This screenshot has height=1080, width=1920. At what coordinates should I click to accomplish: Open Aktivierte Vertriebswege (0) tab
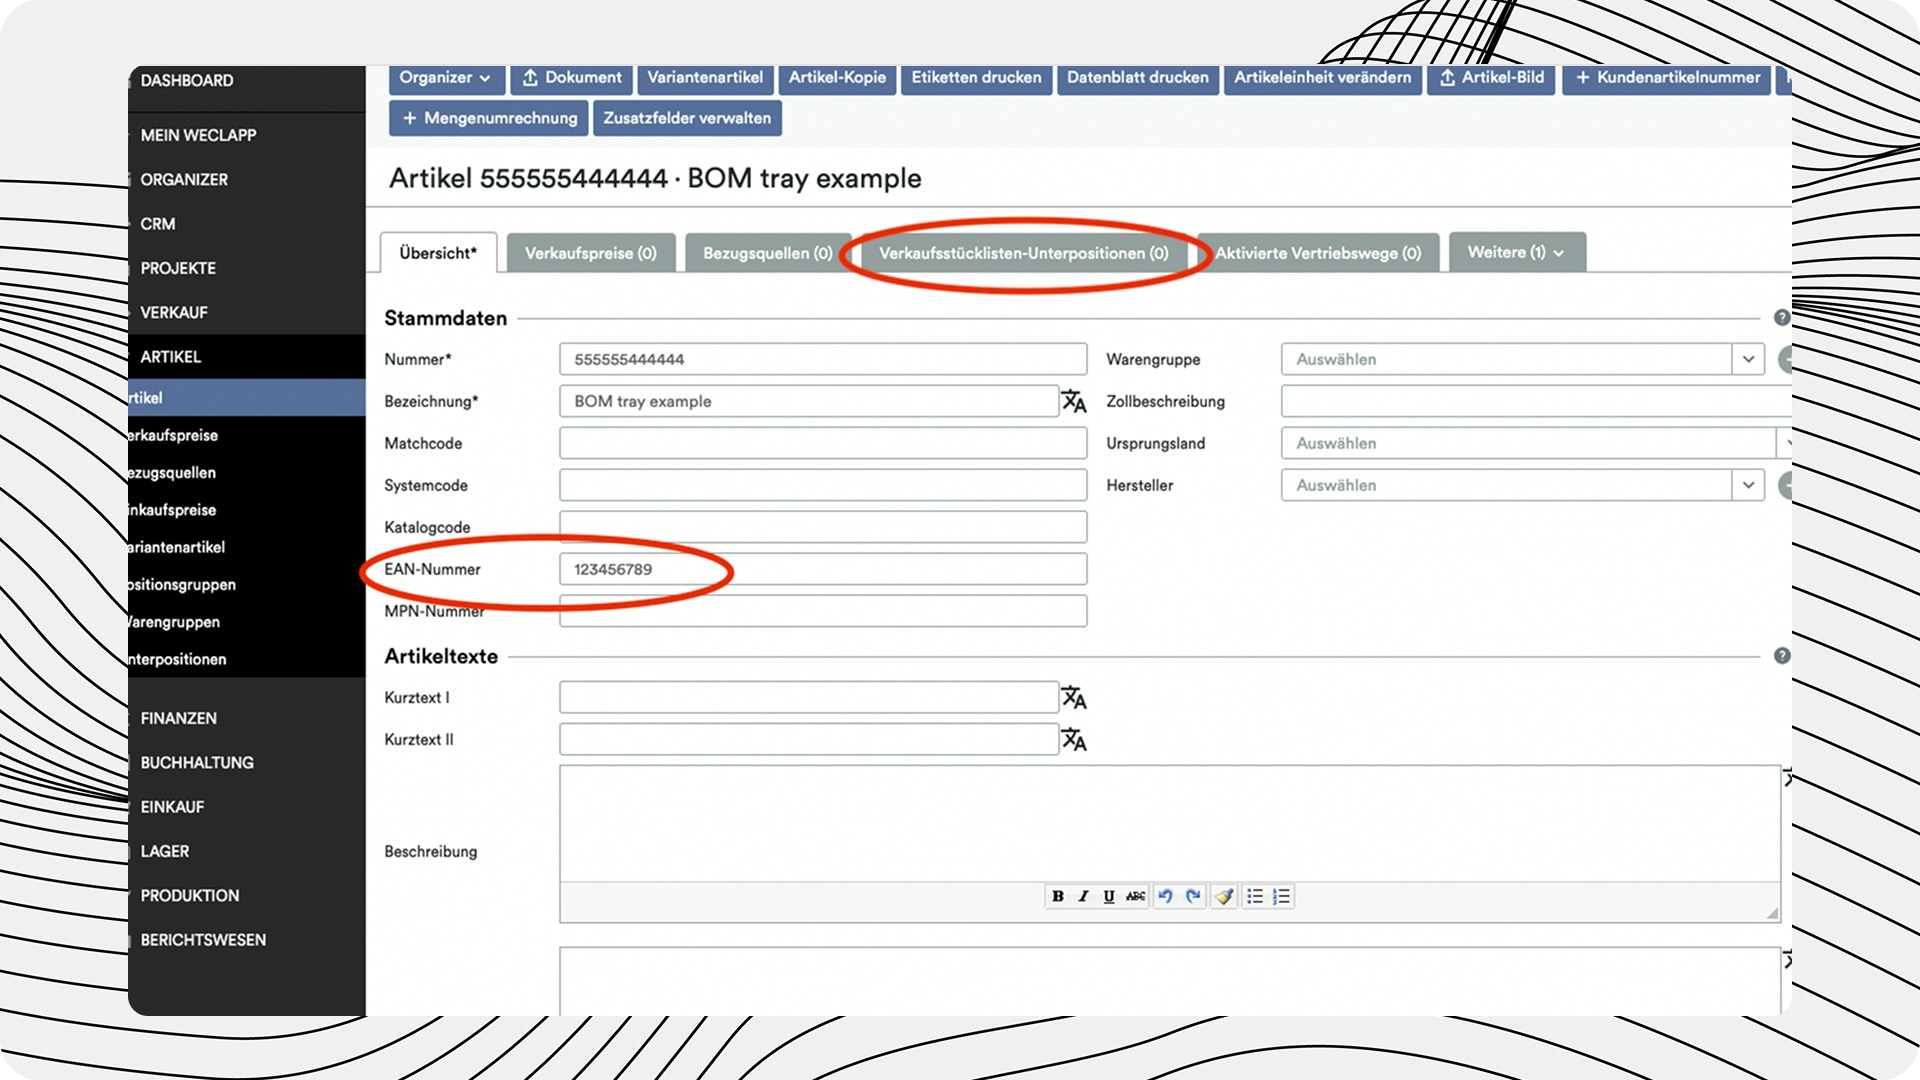(1318, 253)
